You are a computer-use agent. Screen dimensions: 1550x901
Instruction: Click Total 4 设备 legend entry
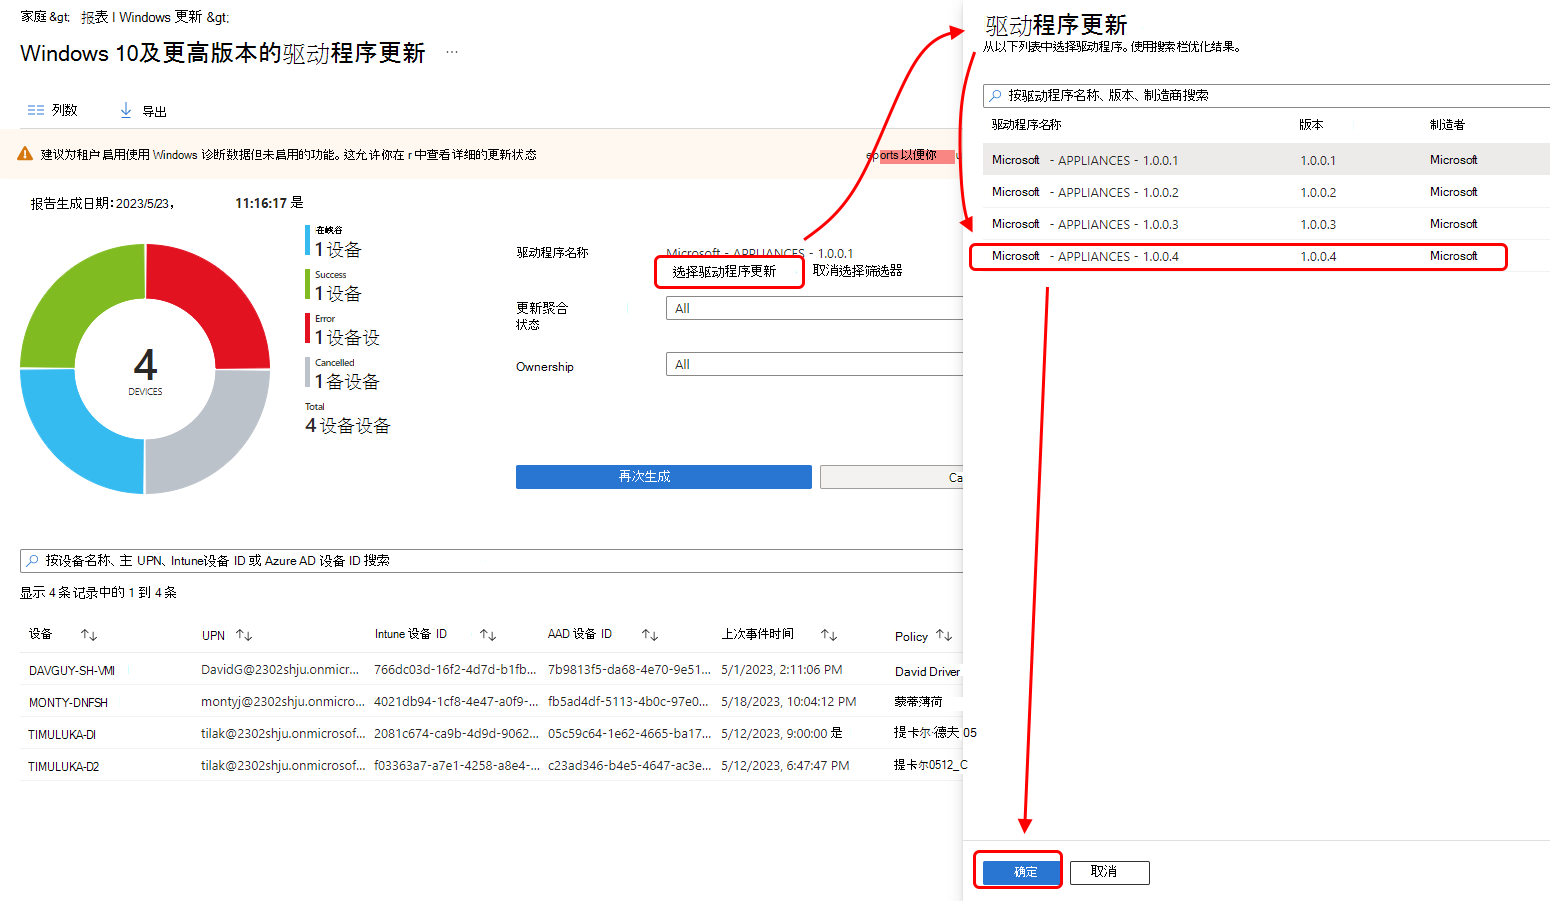click(348, 419)
